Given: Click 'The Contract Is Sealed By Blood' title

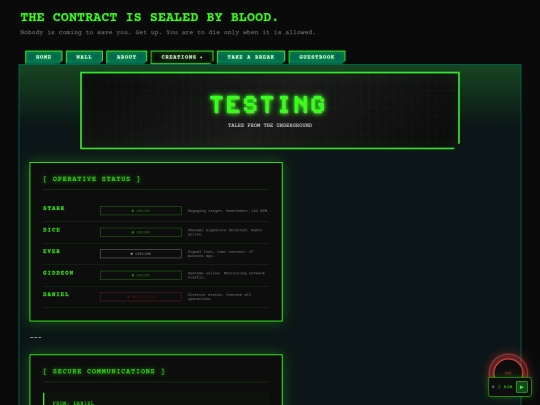Looking at the screenshot, I should coord(149,17).
